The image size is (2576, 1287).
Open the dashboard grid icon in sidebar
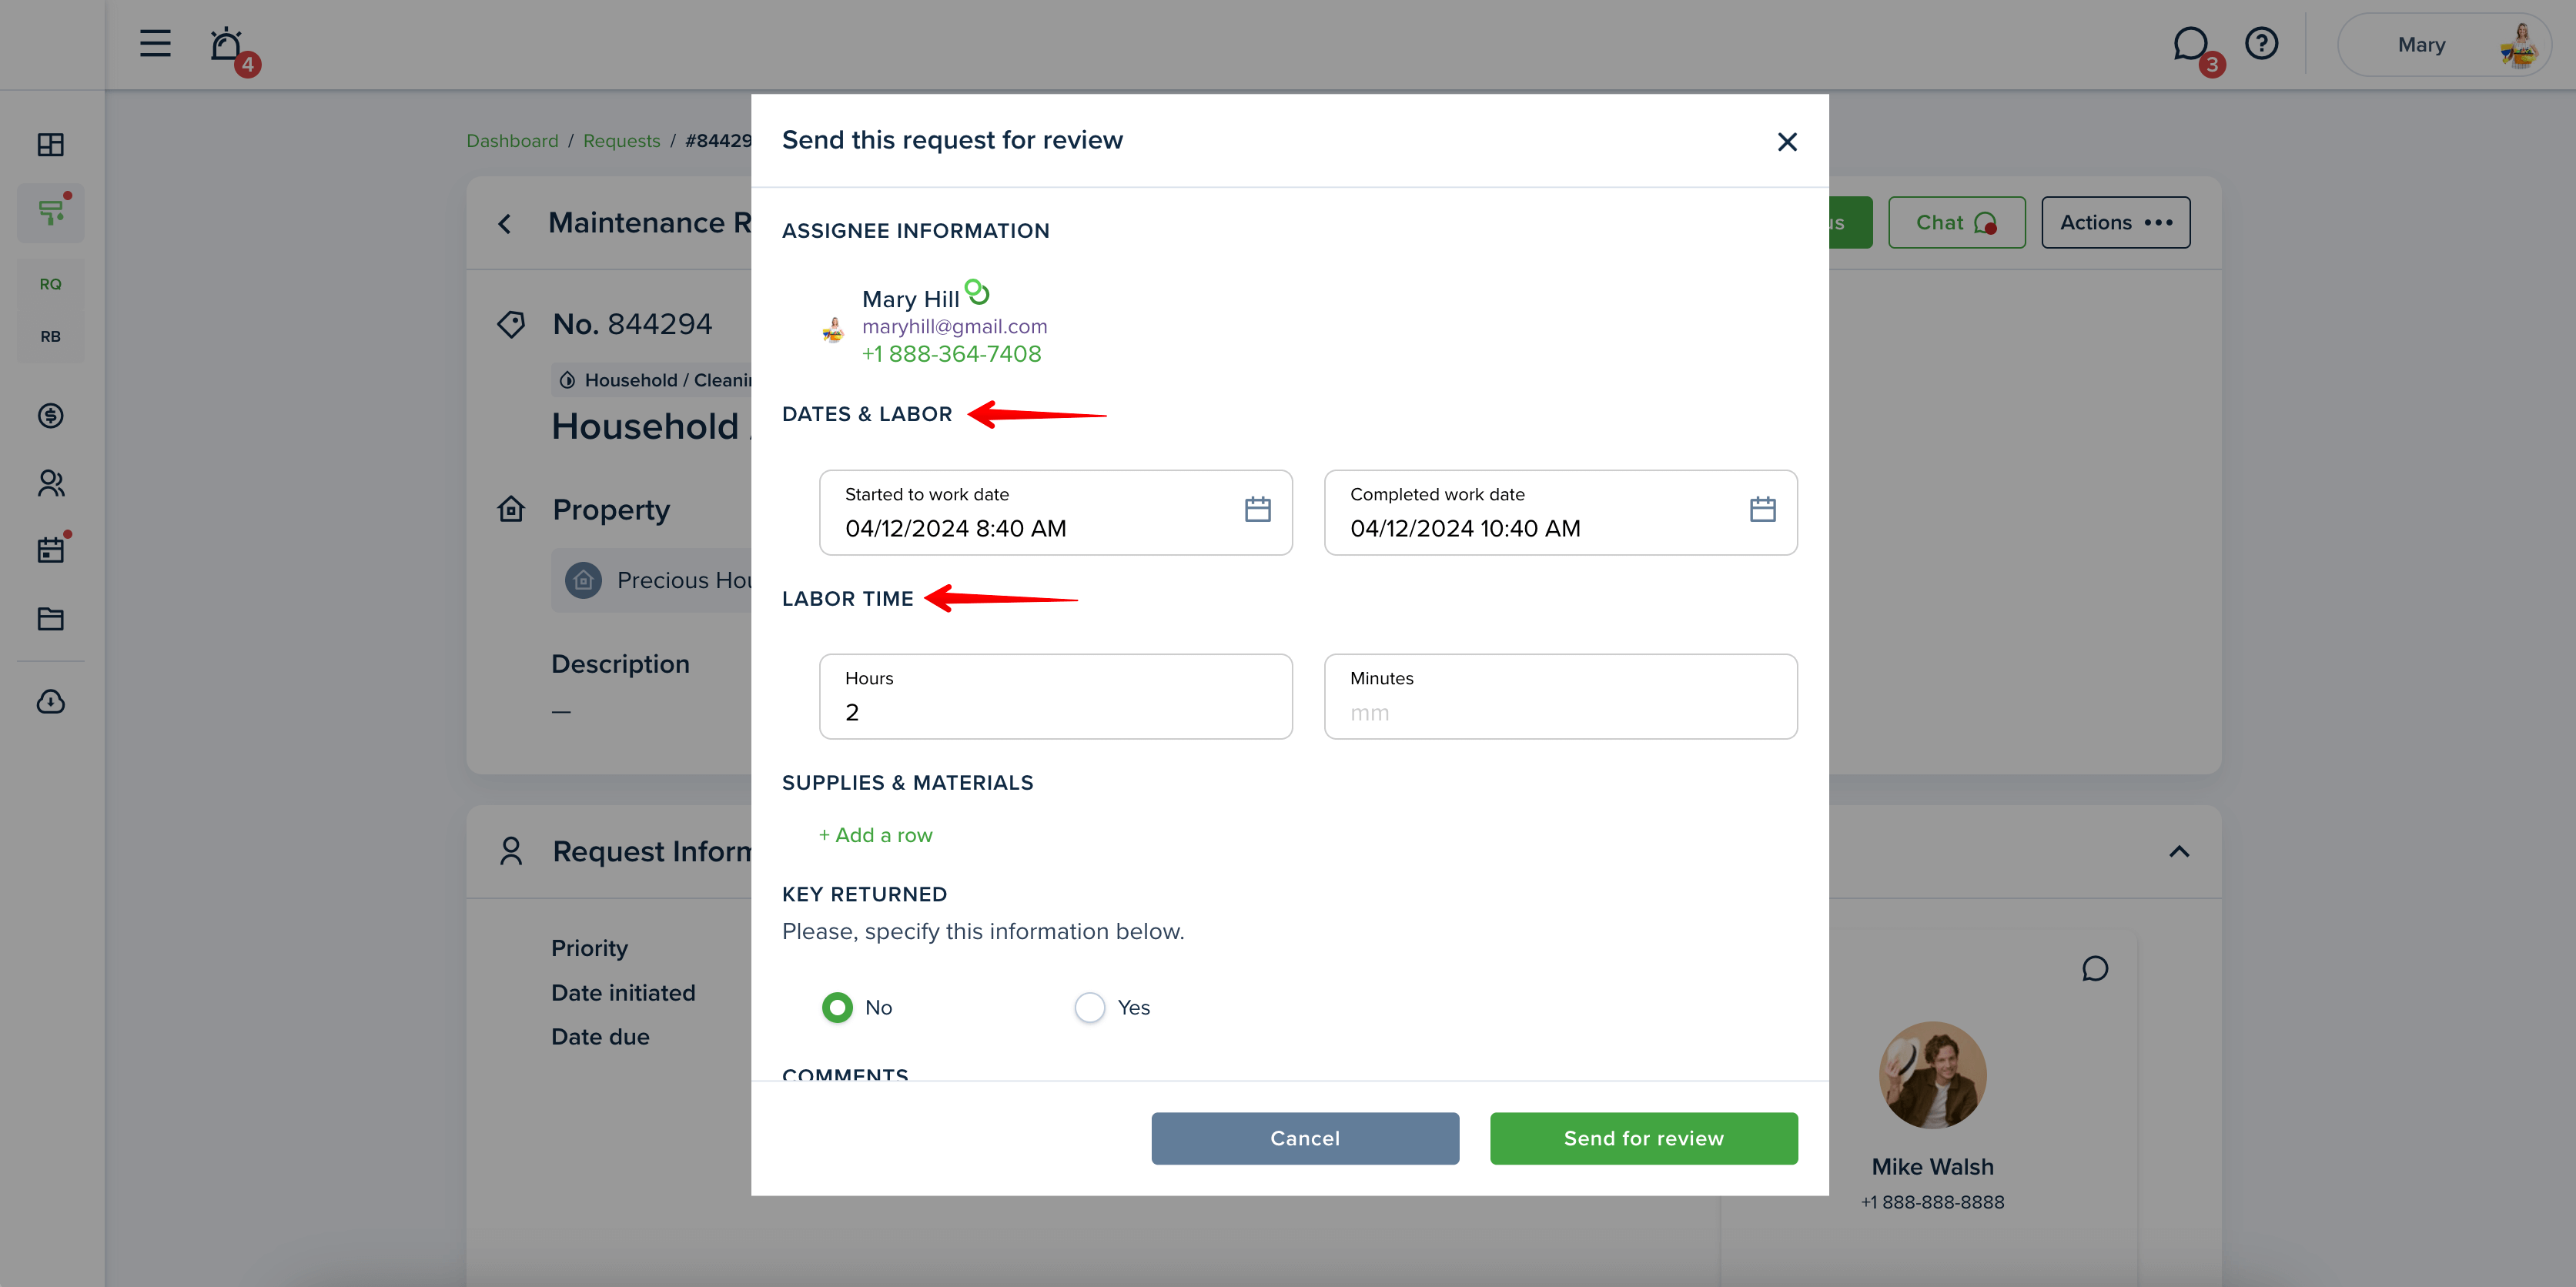tap(50, 145)
